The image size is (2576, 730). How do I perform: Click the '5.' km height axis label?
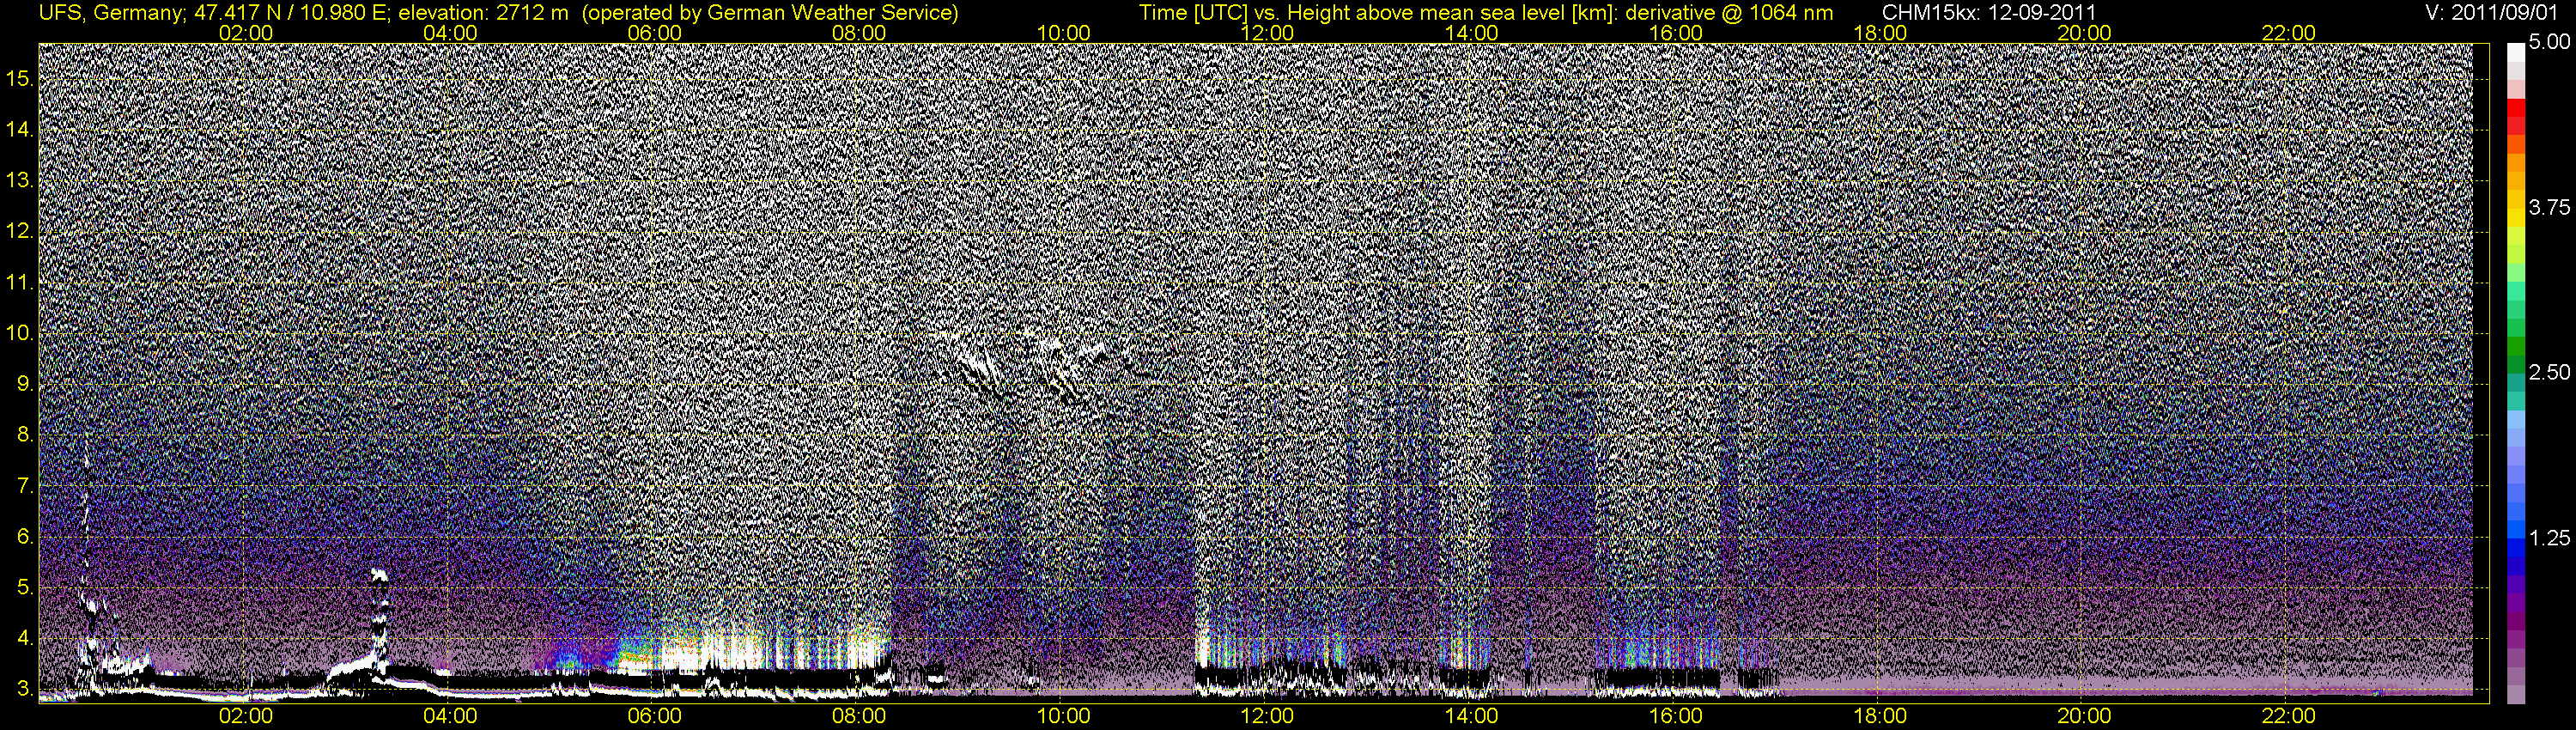click(24, 587)
